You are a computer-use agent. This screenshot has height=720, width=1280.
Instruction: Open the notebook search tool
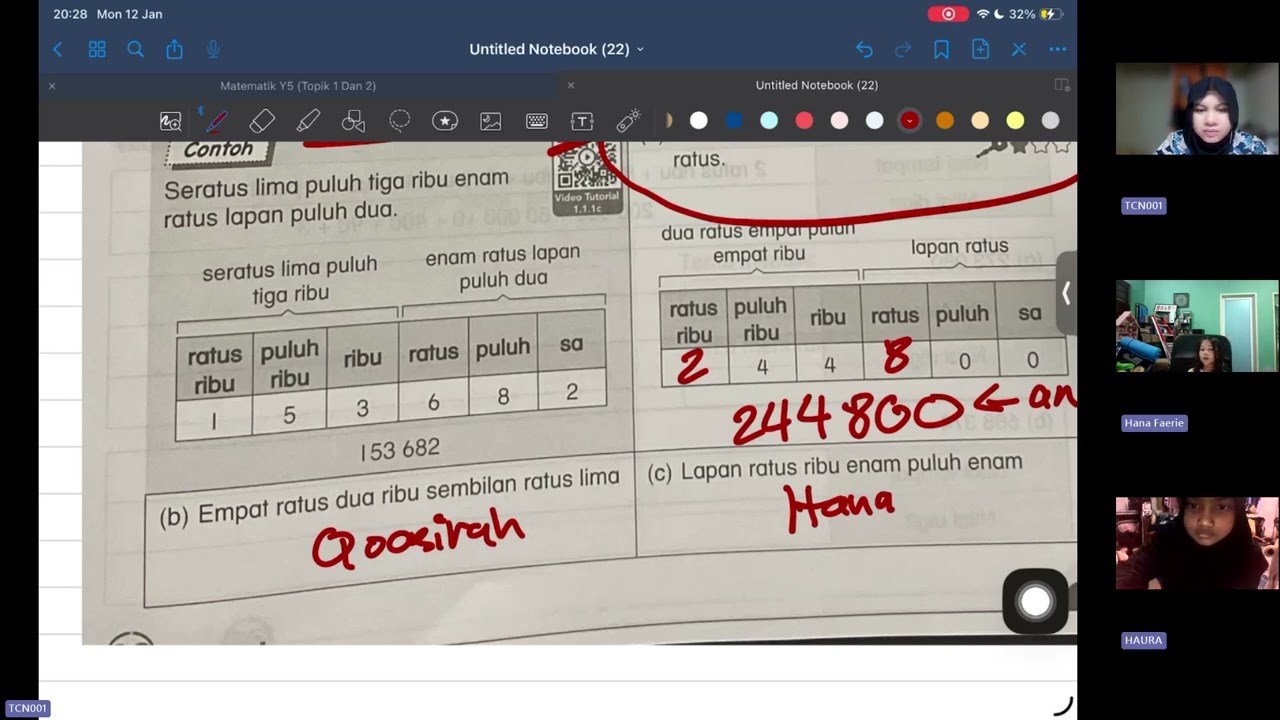(x=135, y=49)
